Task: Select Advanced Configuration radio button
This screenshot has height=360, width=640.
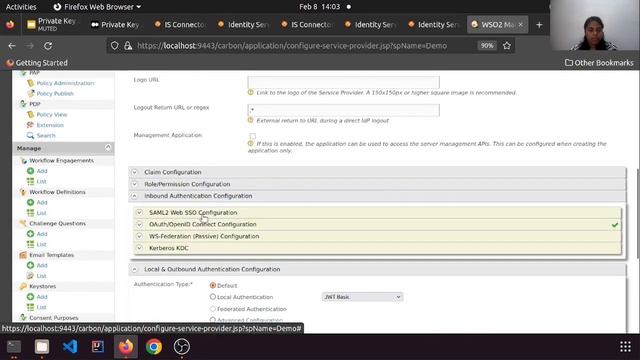Action: [x=213, y=320]
